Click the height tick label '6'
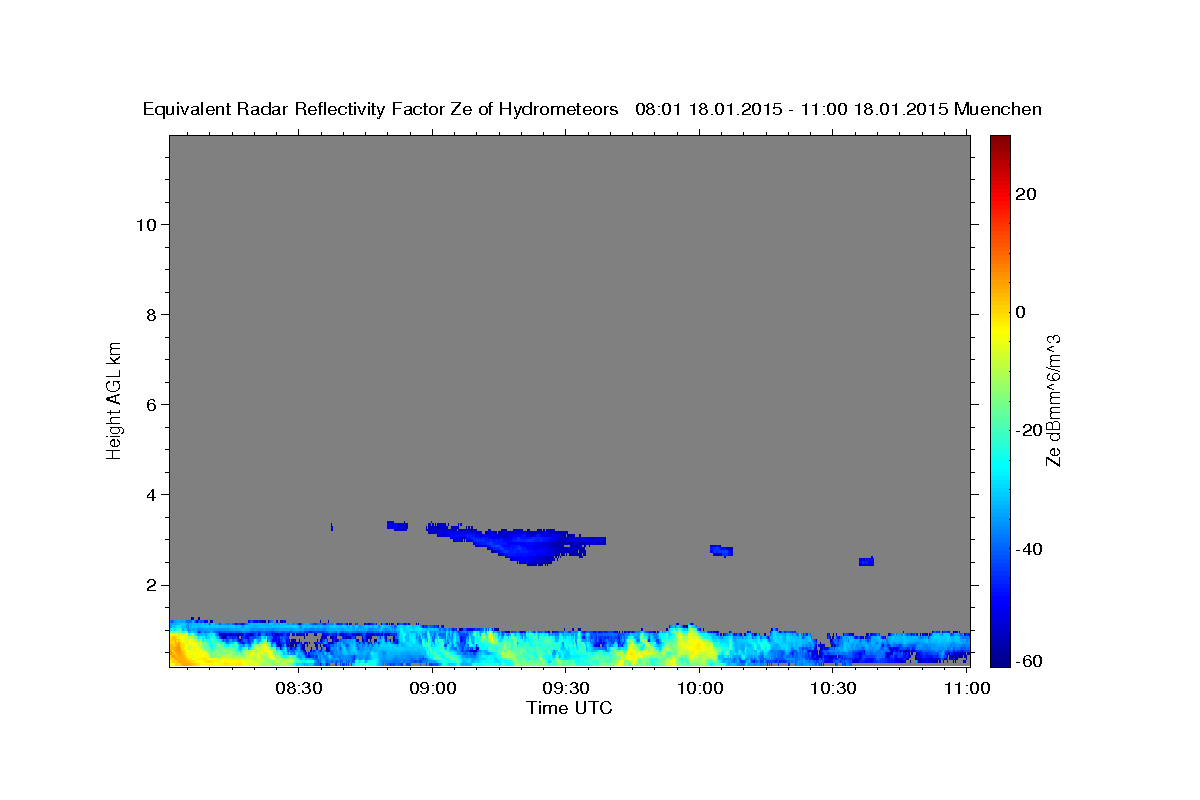 click(150, 404)
